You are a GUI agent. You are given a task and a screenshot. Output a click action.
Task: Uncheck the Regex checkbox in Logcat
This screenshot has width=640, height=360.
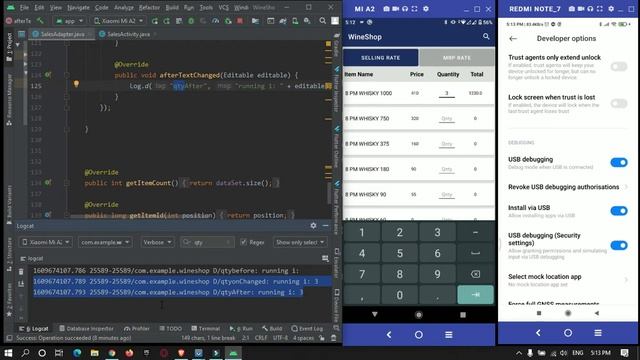pos(244,242)
